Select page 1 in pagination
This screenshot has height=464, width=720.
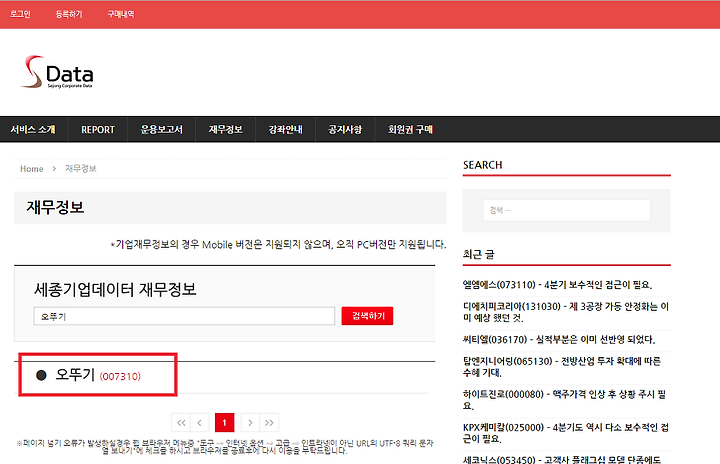225,423
